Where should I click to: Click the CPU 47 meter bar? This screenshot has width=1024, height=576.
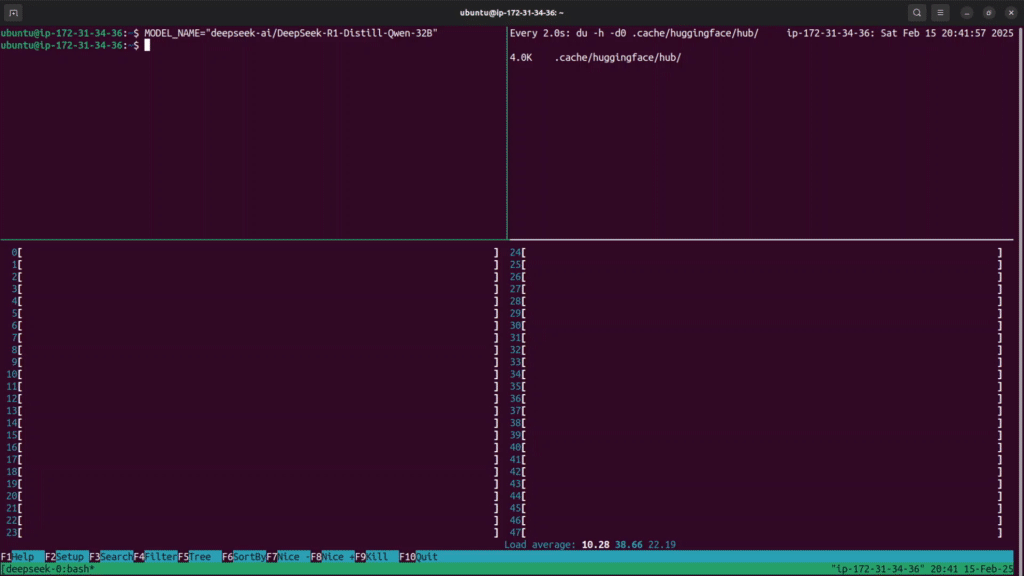pos(756,533)
